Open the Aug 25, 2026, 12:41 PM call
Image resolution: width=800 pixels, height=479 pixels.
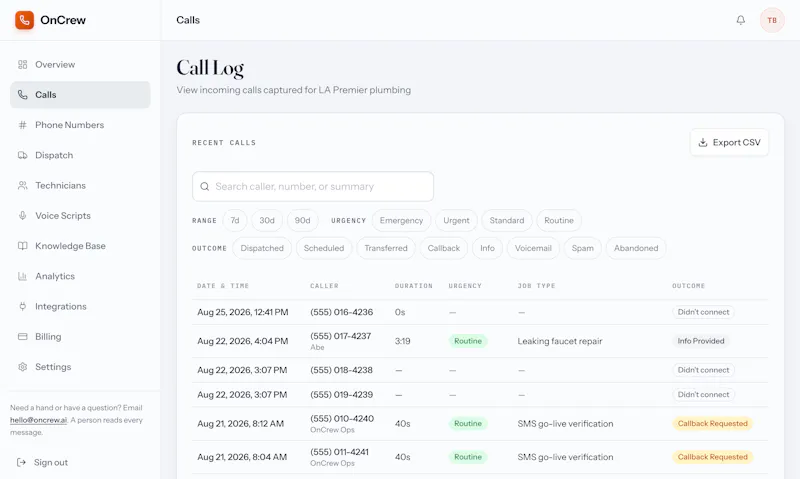pos(480,312)
